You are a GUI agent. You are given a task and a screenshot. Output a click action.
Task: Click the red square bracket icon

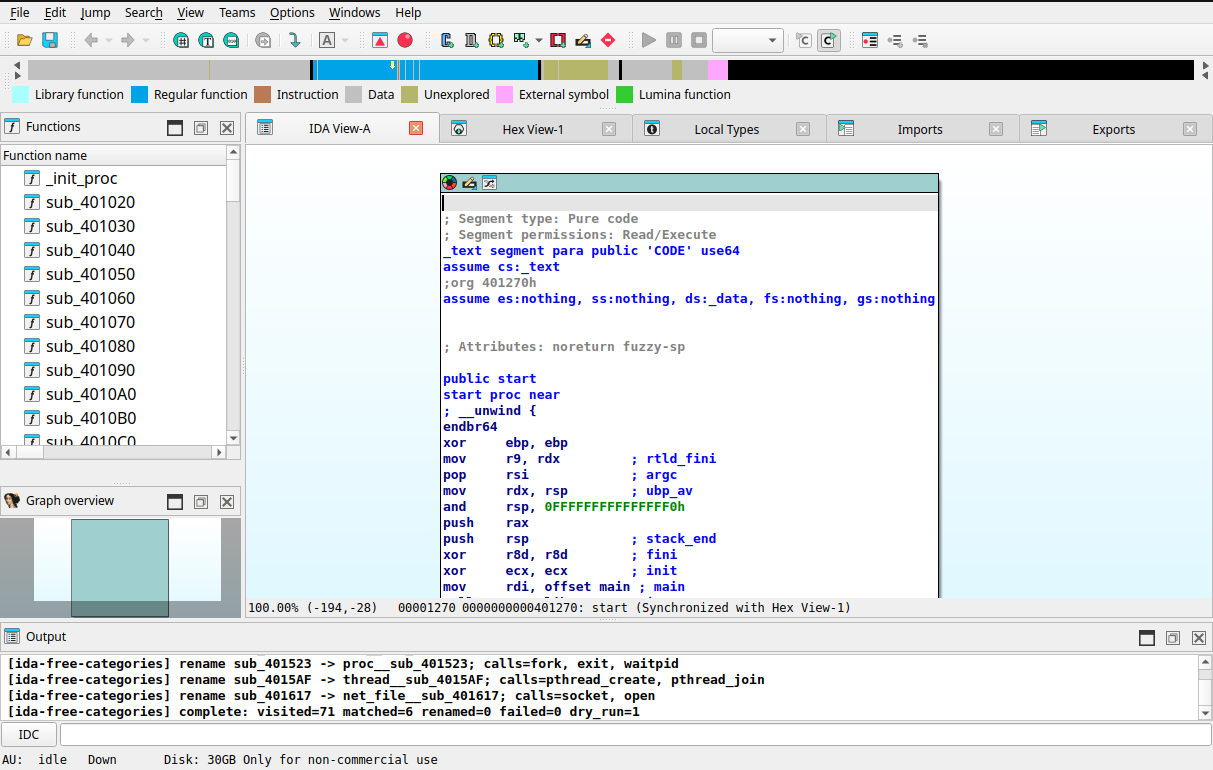558,40
